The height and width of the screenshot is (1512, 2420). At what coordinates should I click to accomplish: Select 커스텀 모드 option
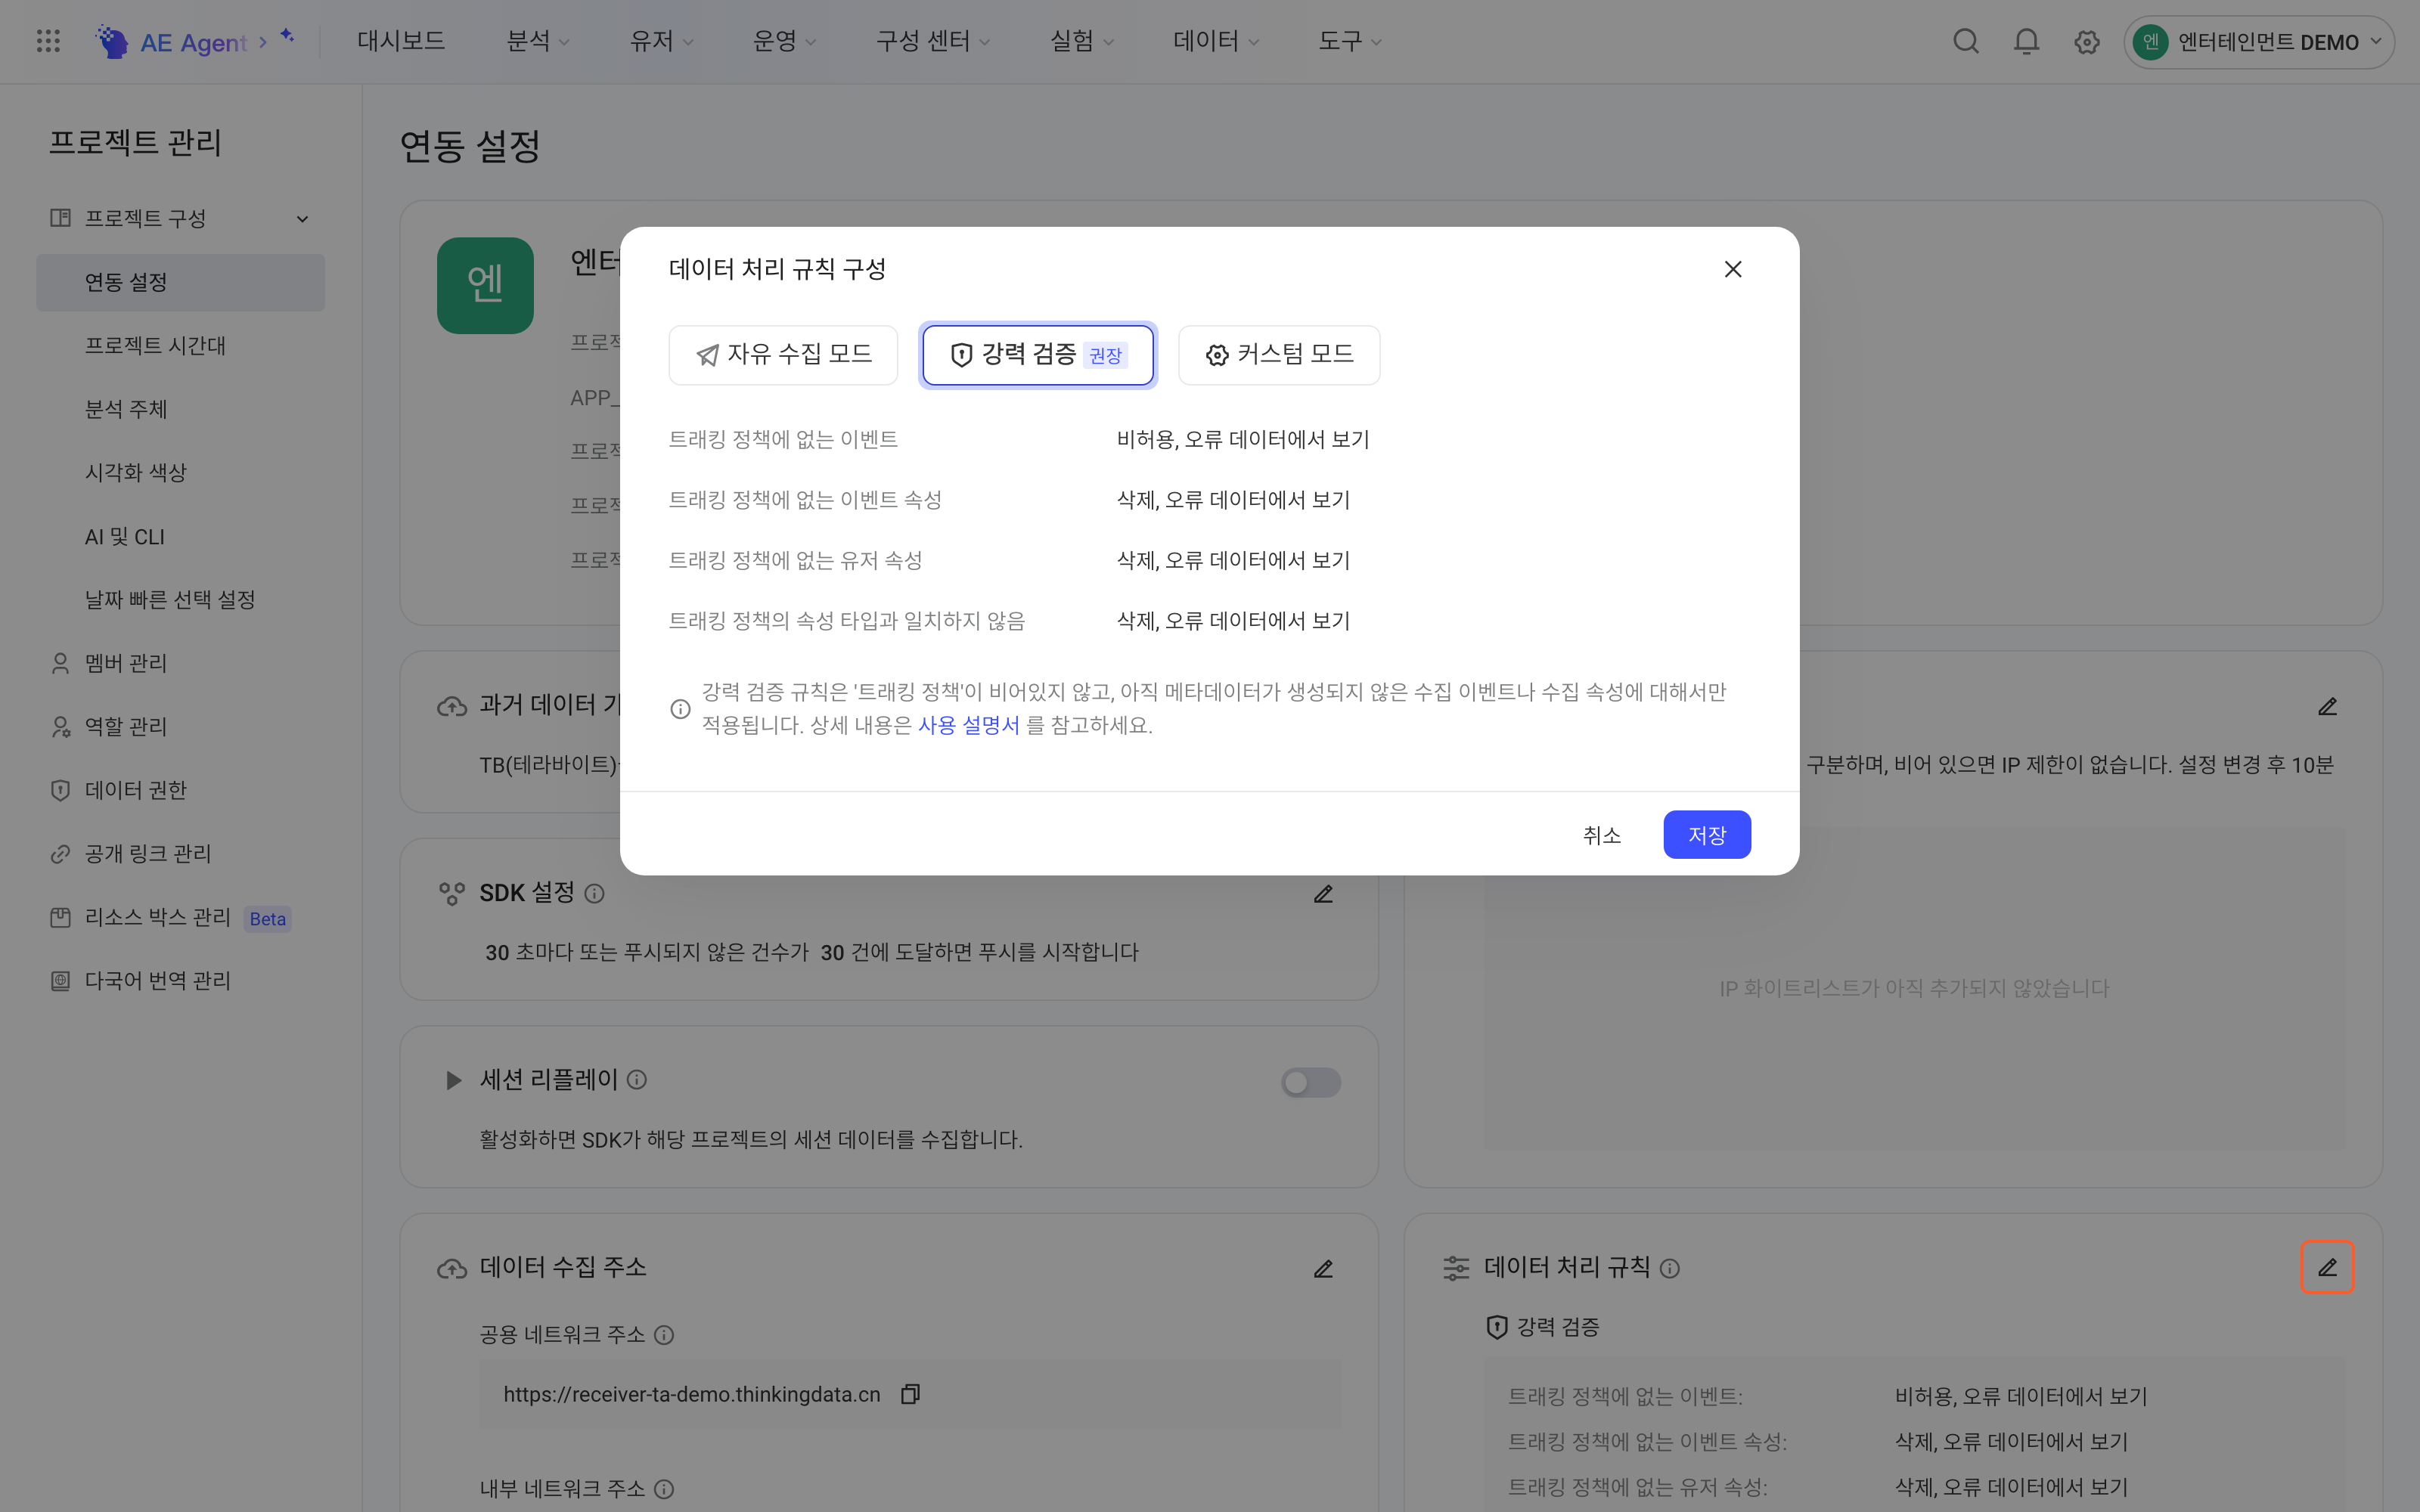click(1279, 355)
